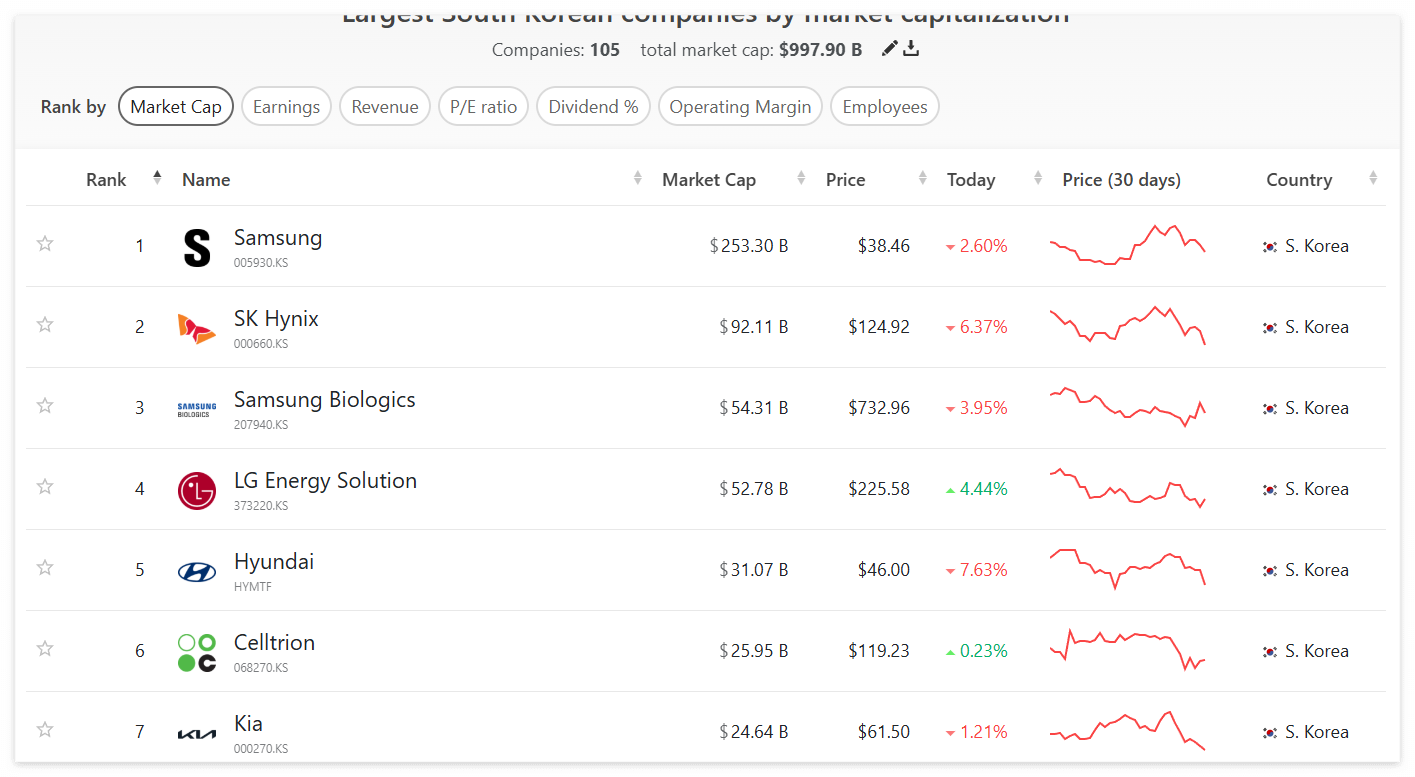Toggle the favorite star for Kia
Image resolution: width=1415 pixels, height=777 pixels.
(45, 729)
